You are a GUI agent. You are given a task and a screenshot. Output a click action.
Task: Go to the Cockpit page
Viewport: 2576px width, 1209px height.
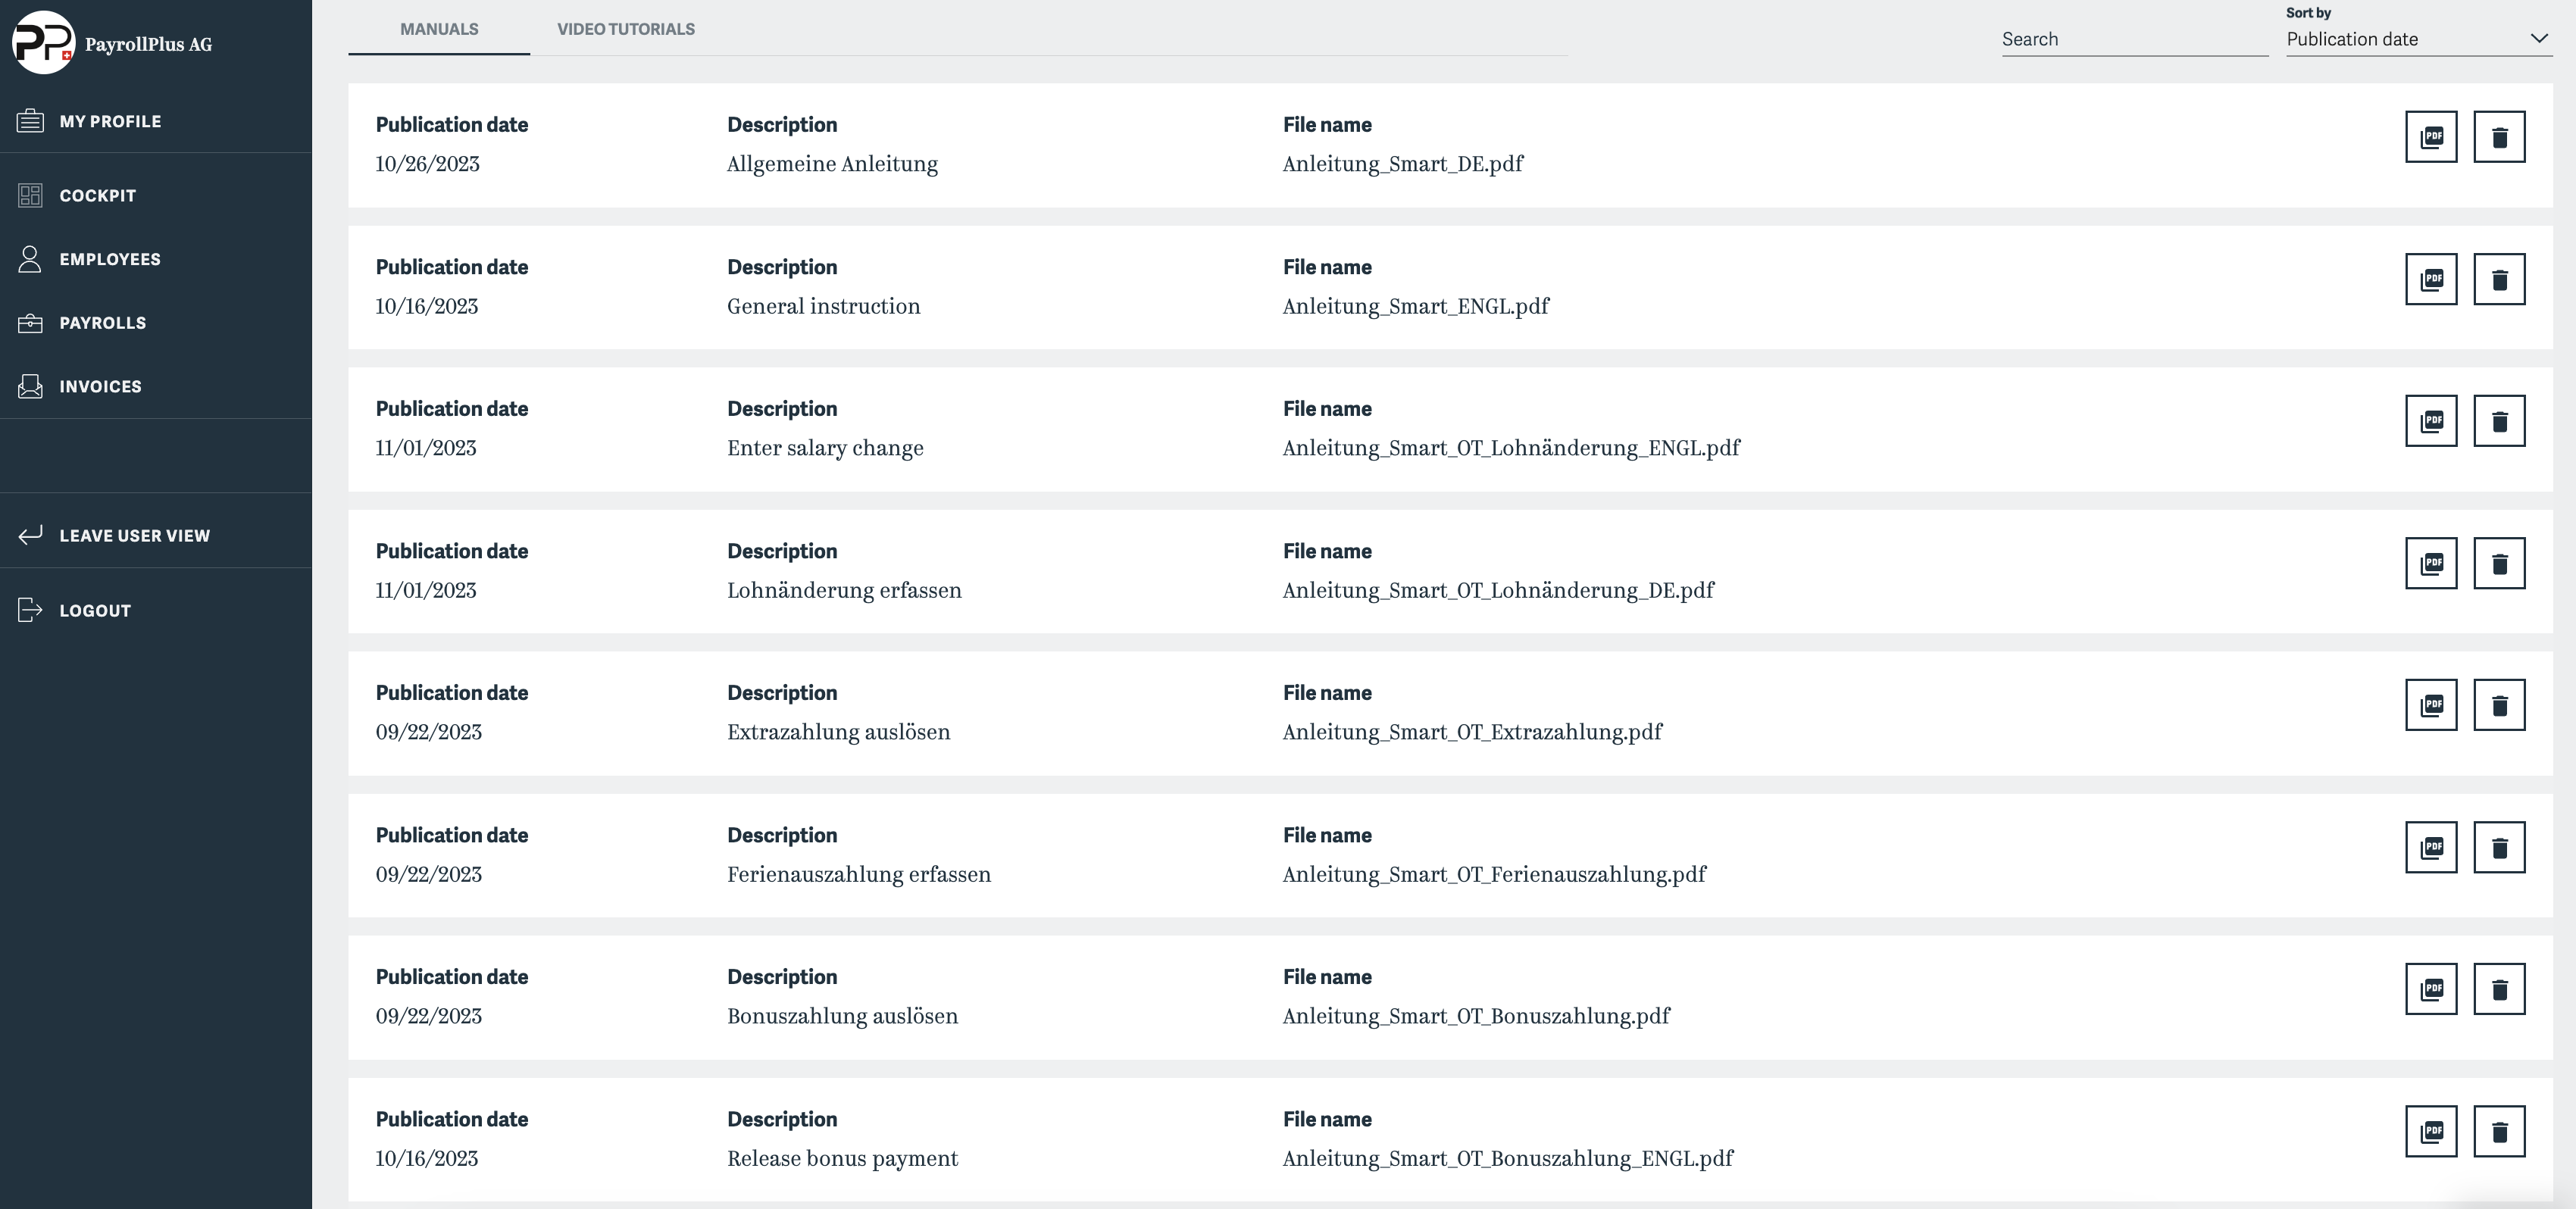(97, 195)
